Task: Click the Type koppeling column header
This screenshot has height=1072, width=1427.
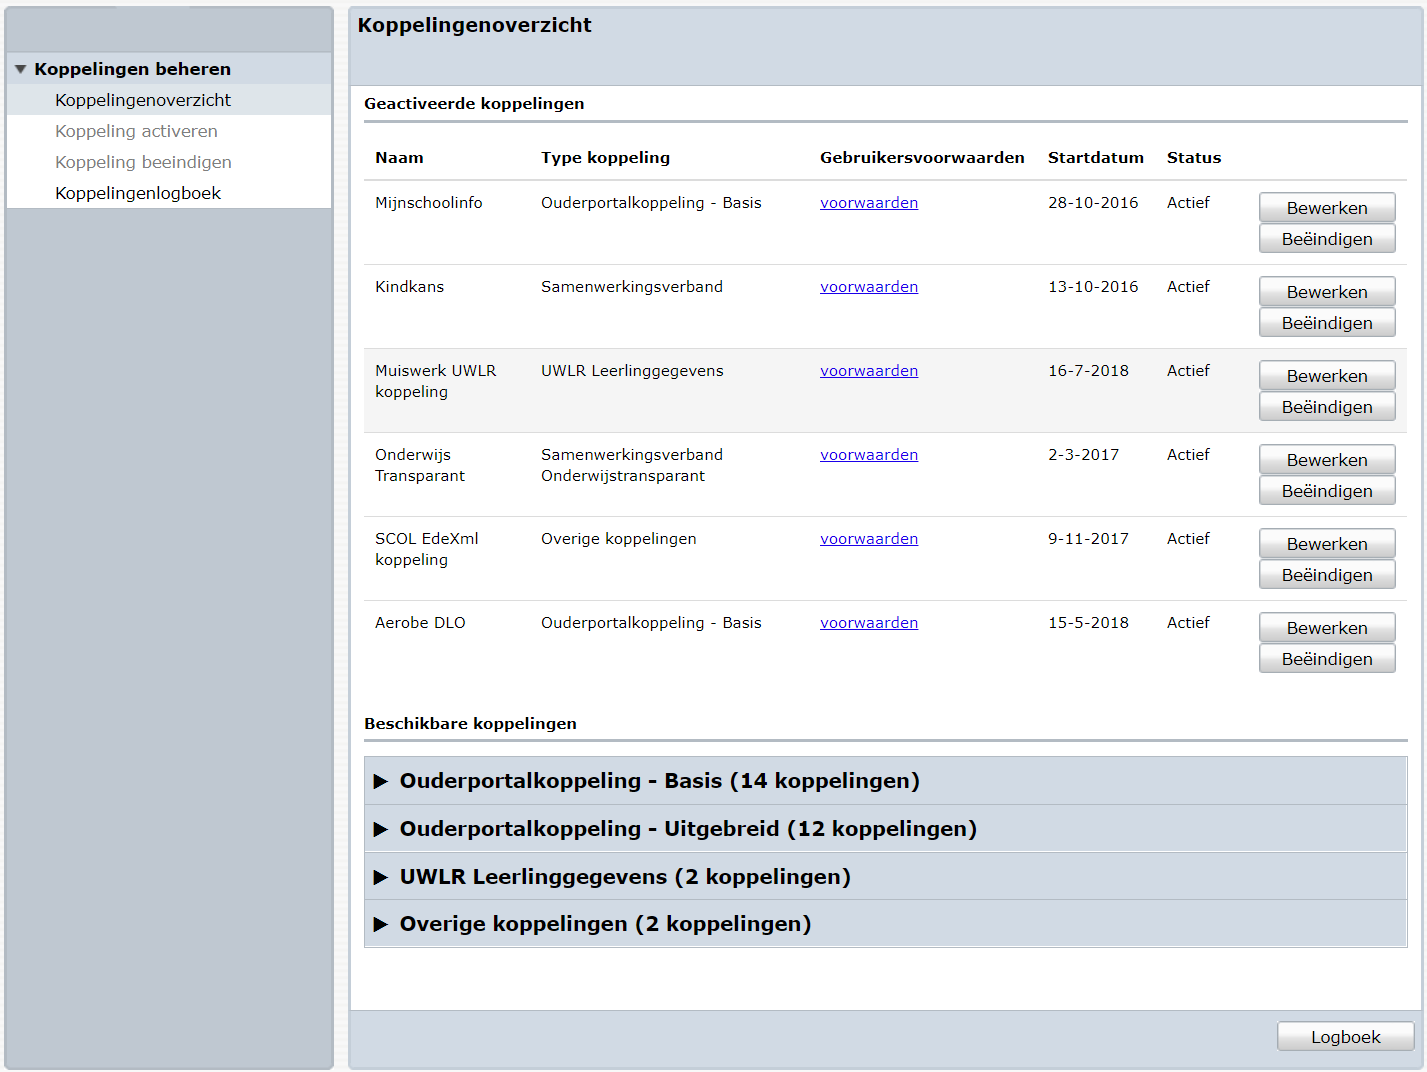Action: (x=606, y=158)
